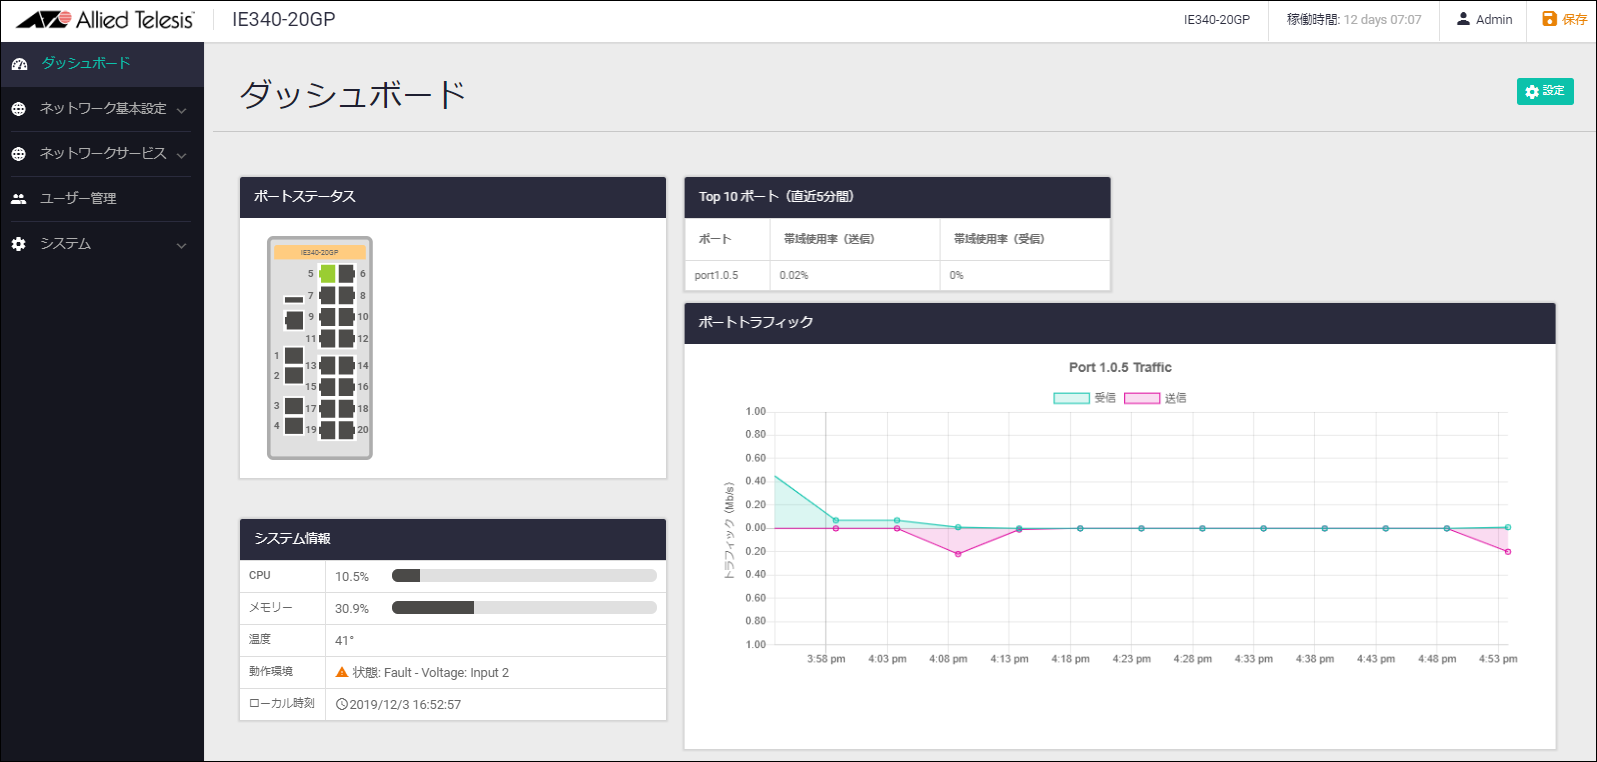This screenshot has height=762, width=1597.
Task: Click the memory usage progress bar
Action: [x=524, y=608]
